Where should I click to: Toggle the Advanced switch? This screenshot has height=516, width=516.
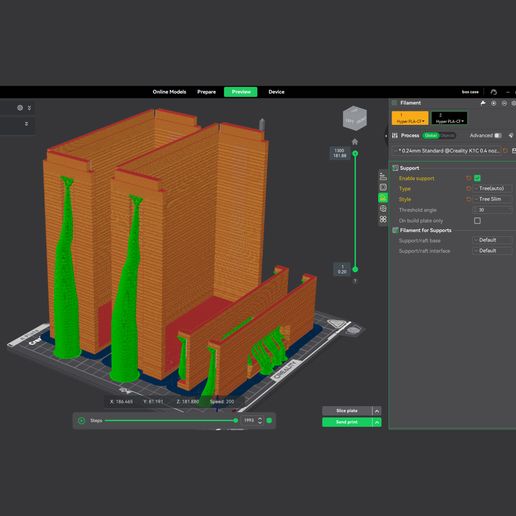[x=498, y=136]
